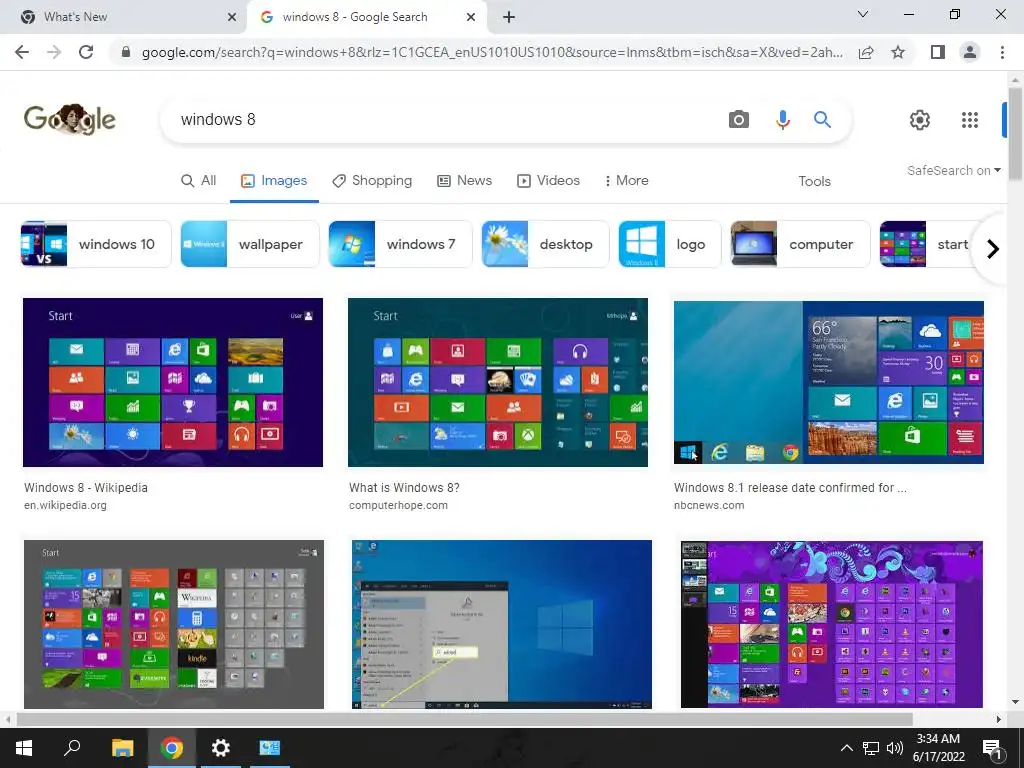The height and width of the screenshot is (768, 1024).
Task: Open the purple floral Start screen thumbnail
Action: click(x=831, y=624)
